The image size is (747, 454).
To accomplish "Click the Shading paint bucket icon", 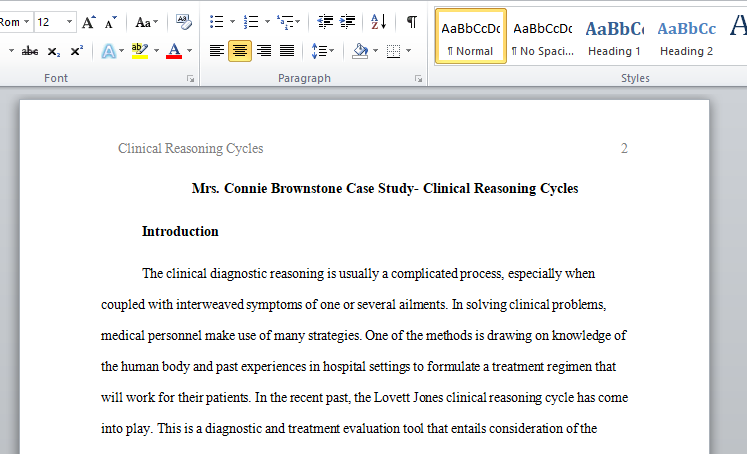I will 360,51.
